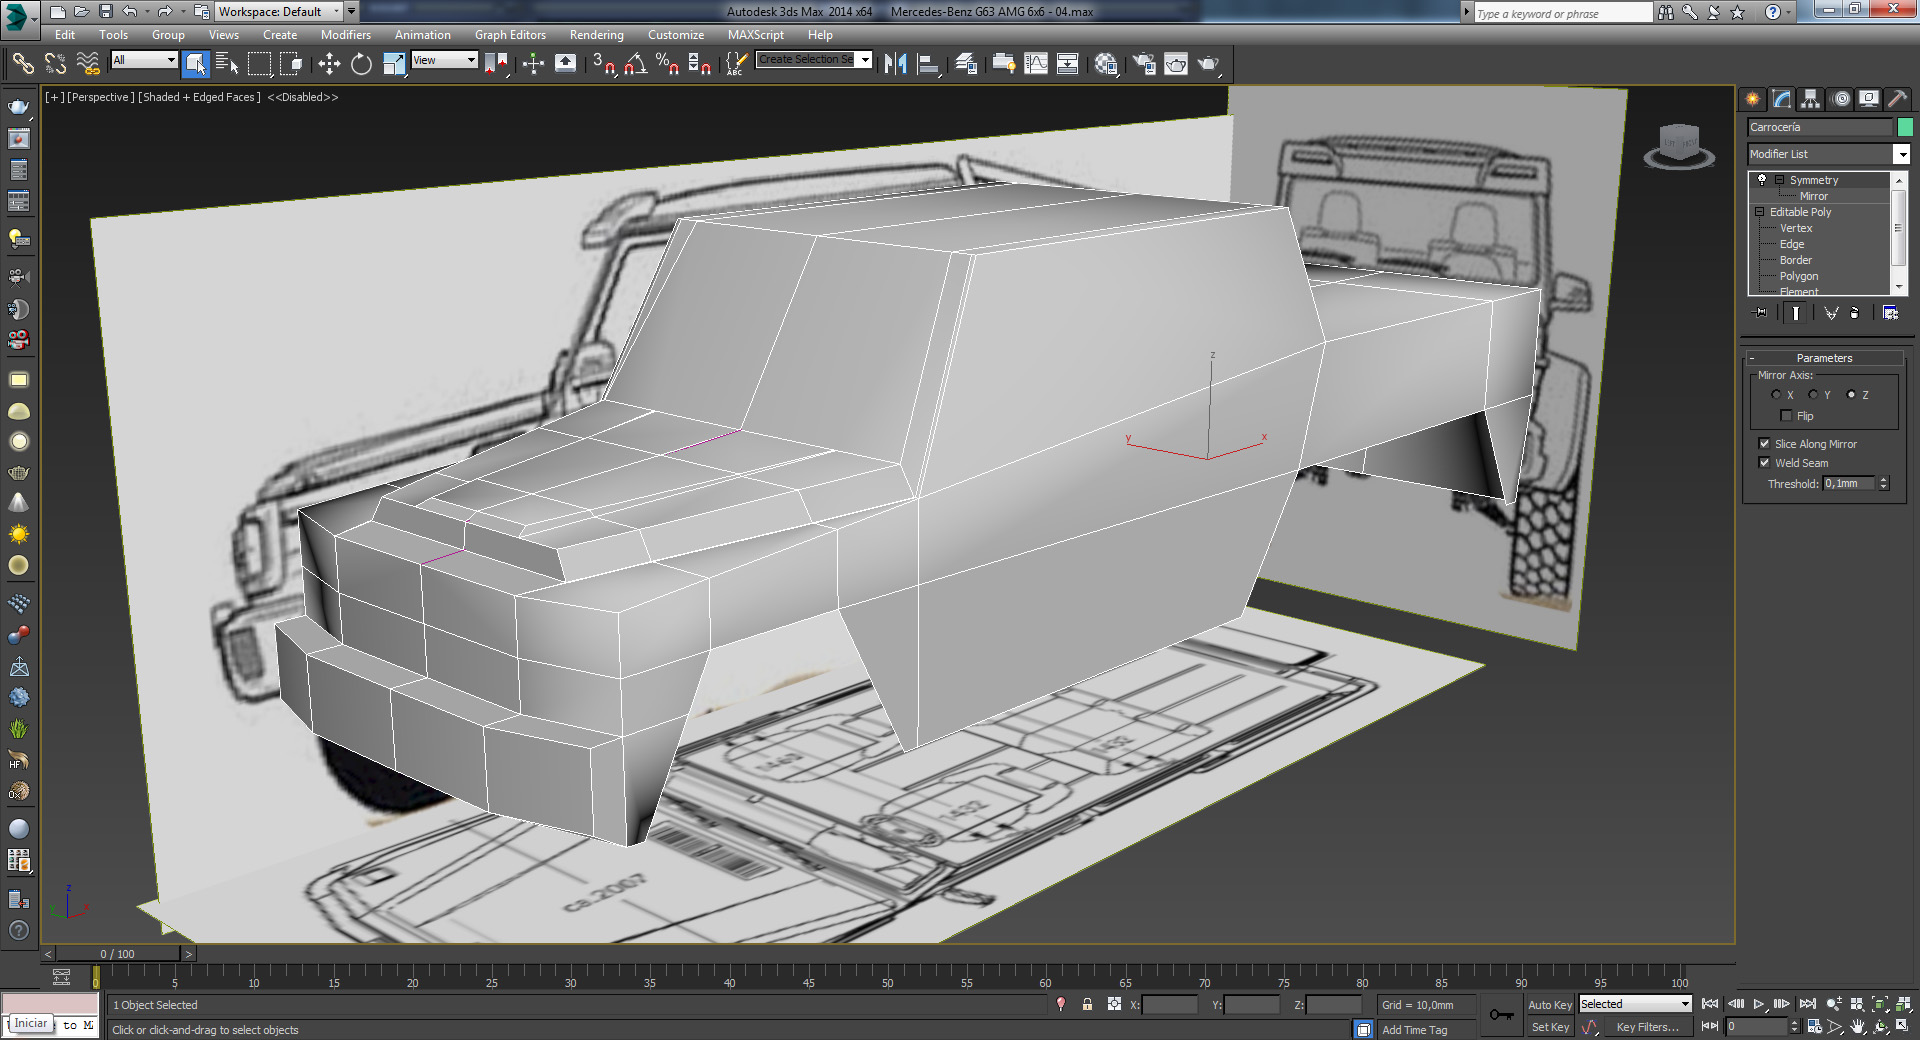Open the Display panel tab
The height and width of the screenshot is (1040, 1920).
1868,98
